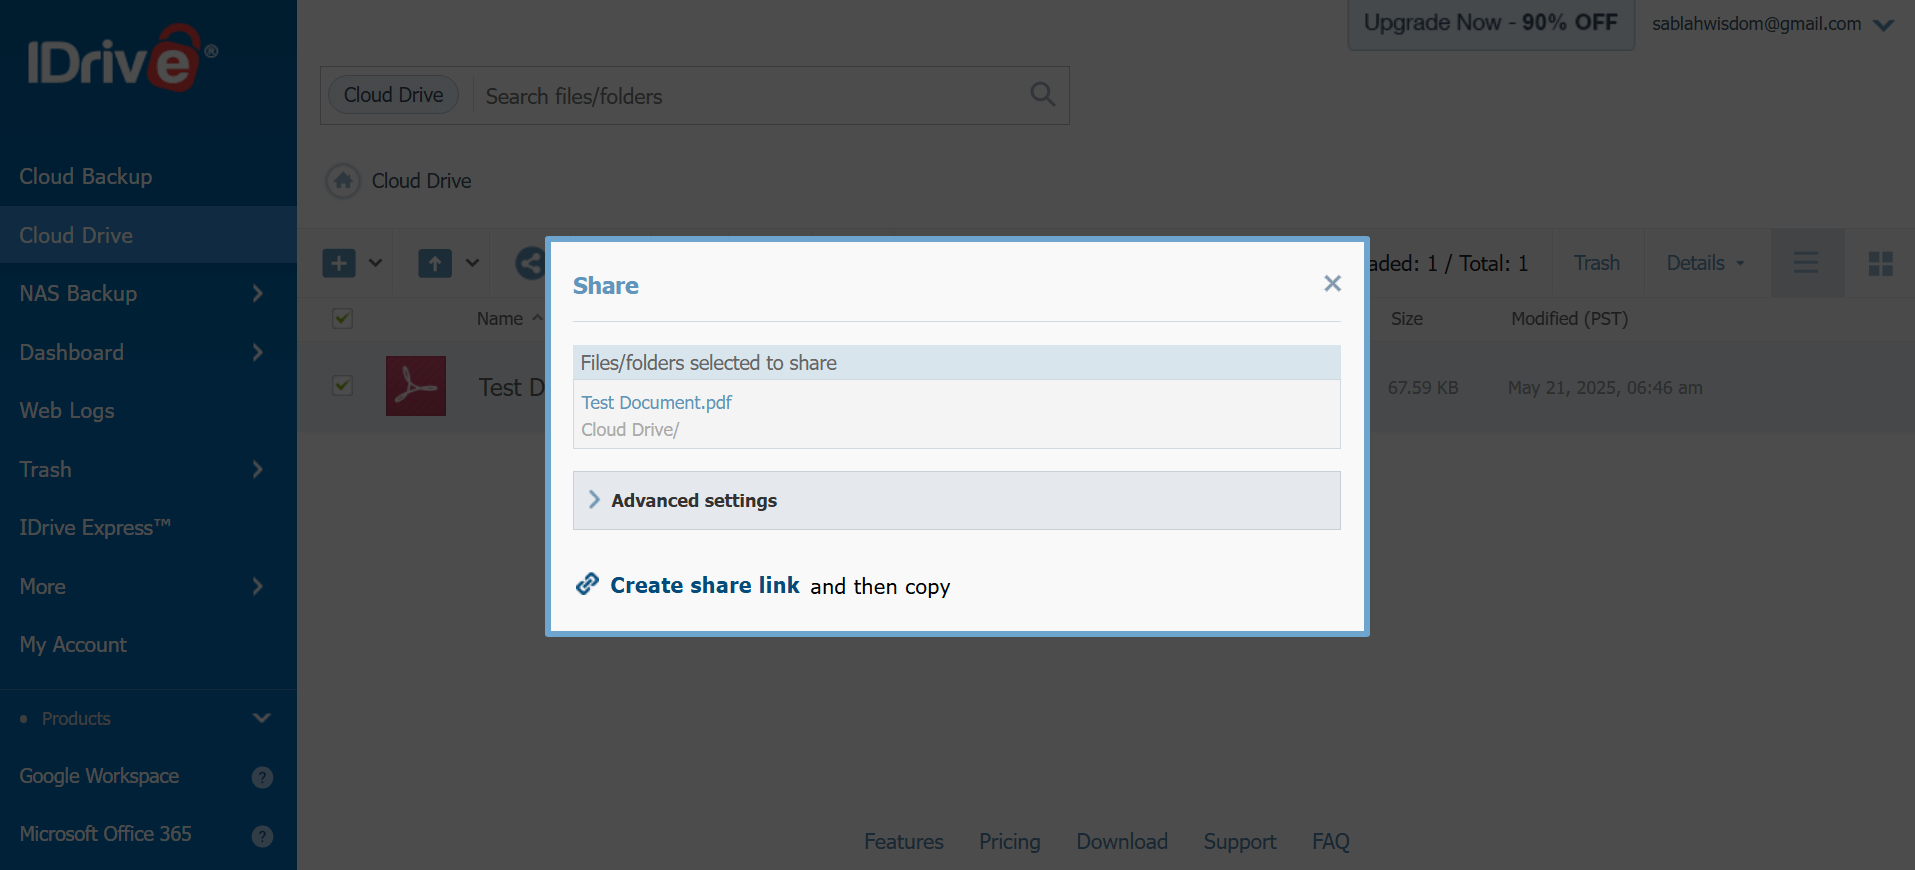Click the home breadcrumb icon

point(343,180)
